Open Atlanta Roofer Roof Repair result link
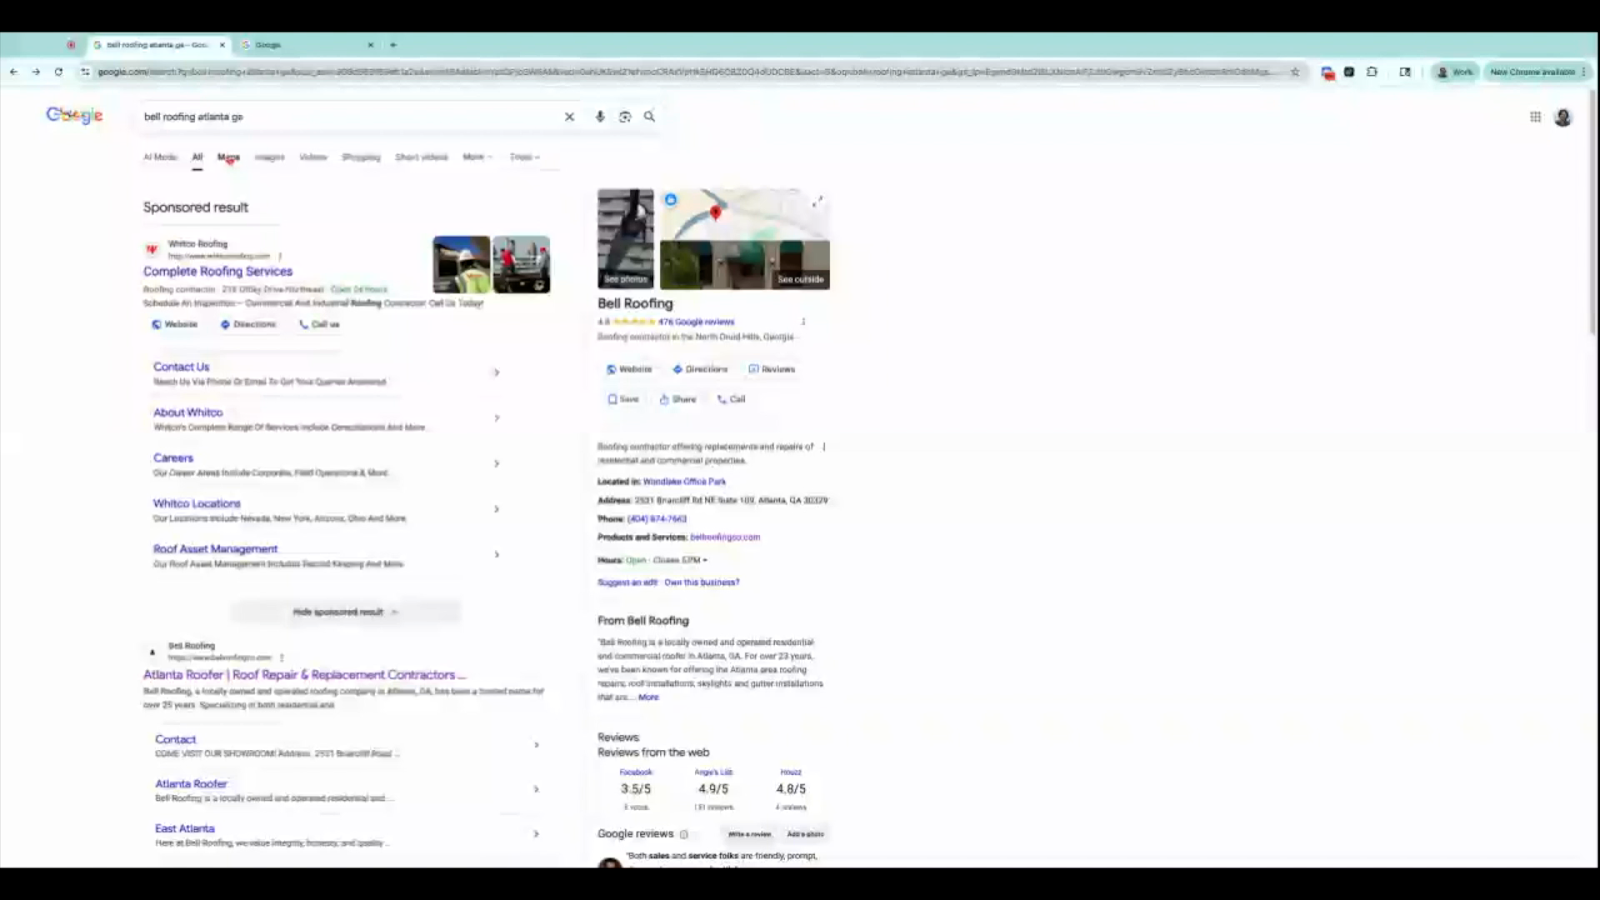The width and height of the screenshot is (1600, 900). click(x=304, y=675)
